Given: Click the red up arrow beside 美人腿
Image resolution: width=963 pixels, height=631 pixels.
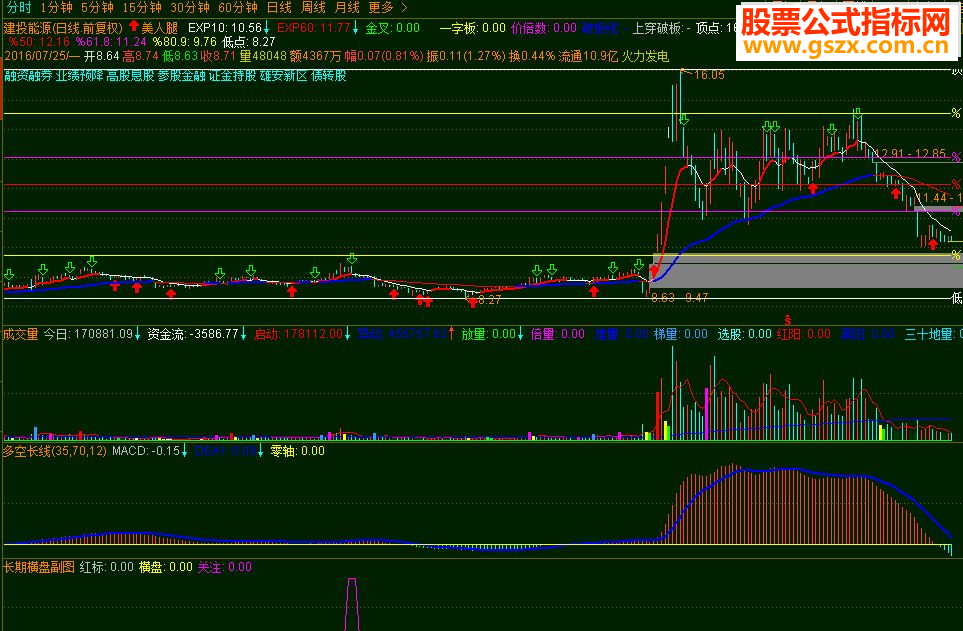Looking at the screenshot, I should coord(134,27).
